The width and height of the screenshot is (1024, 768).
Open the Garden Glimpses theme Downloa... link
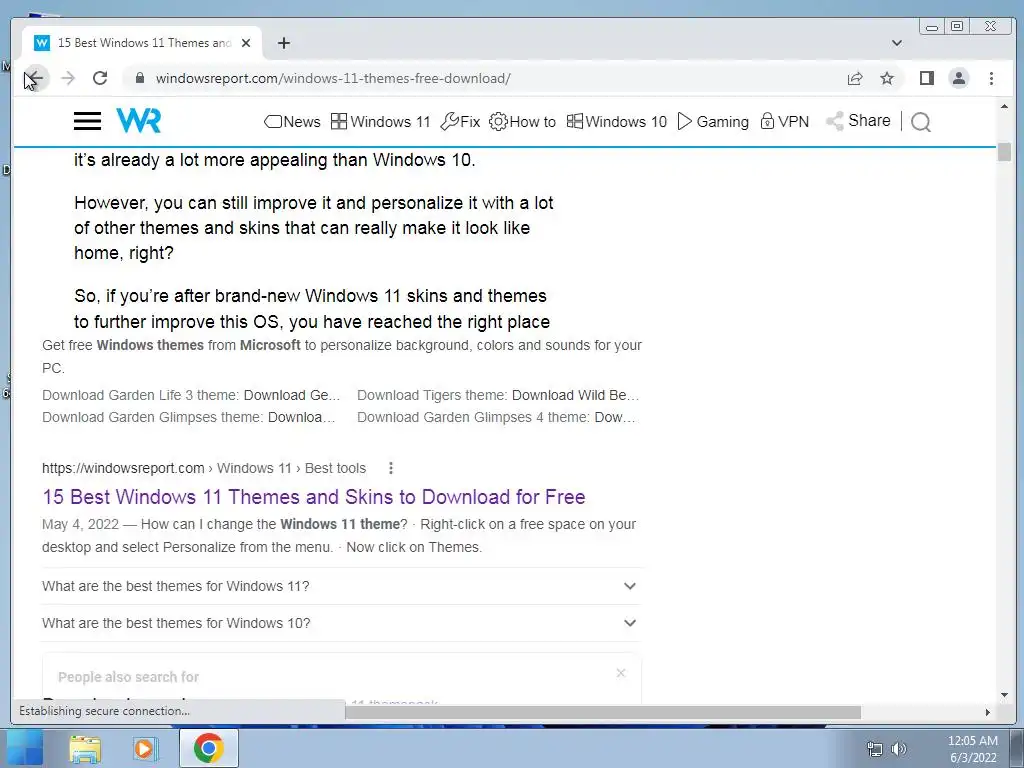[x=302, y=417]
